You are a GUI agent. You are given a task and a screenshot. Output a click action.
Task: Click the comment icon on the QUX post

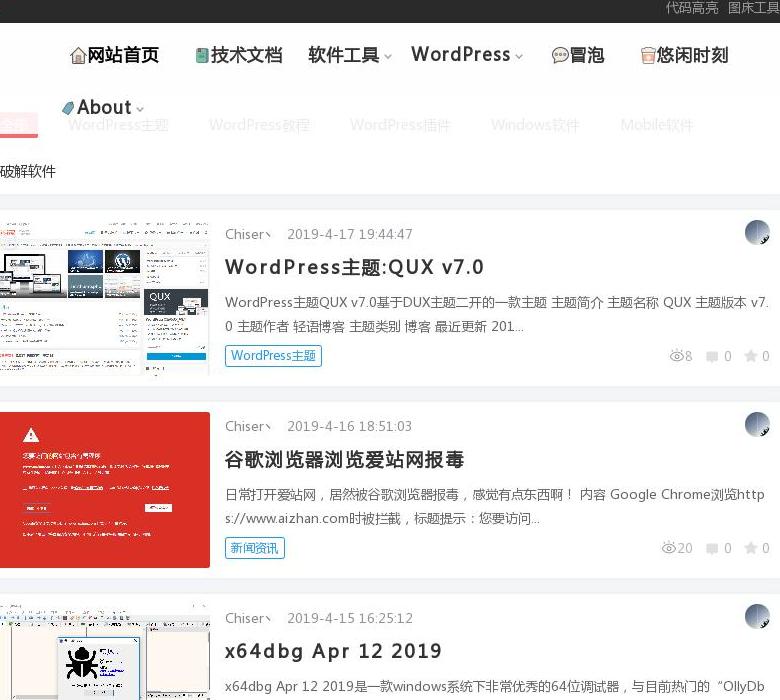(x=712, y=356)
